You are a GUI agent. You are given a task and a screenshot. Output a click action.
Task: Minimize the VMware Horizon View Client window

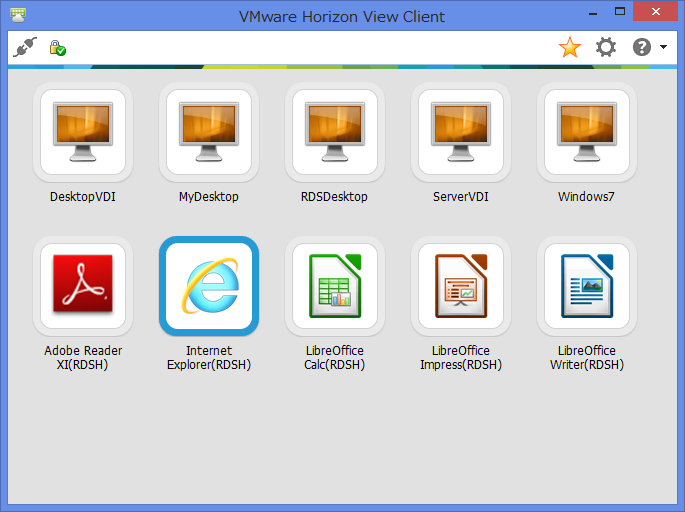pyautogui.click(x=593, y=12)
